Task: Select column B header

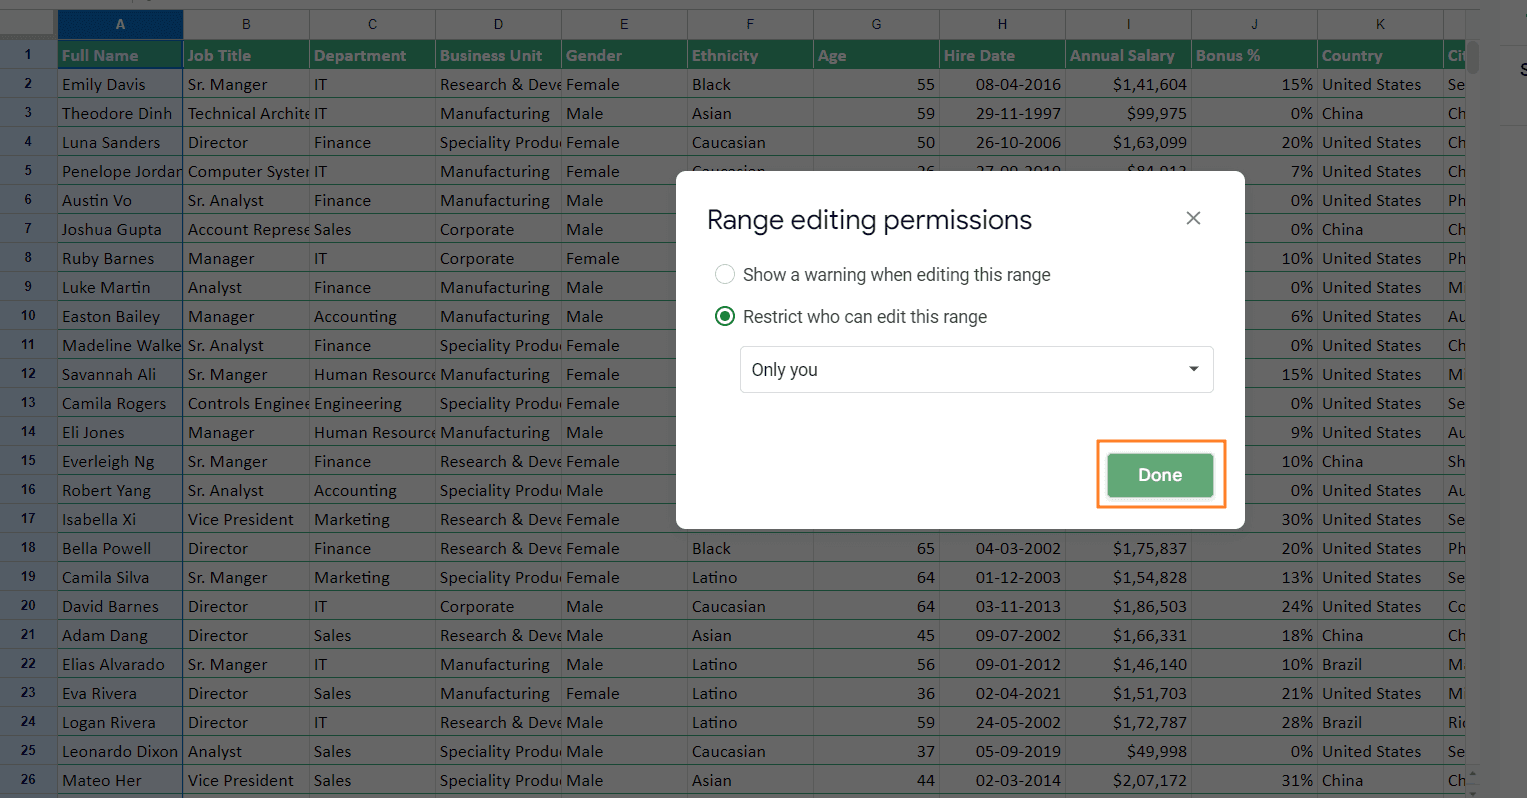Action: tap(246, 24)
